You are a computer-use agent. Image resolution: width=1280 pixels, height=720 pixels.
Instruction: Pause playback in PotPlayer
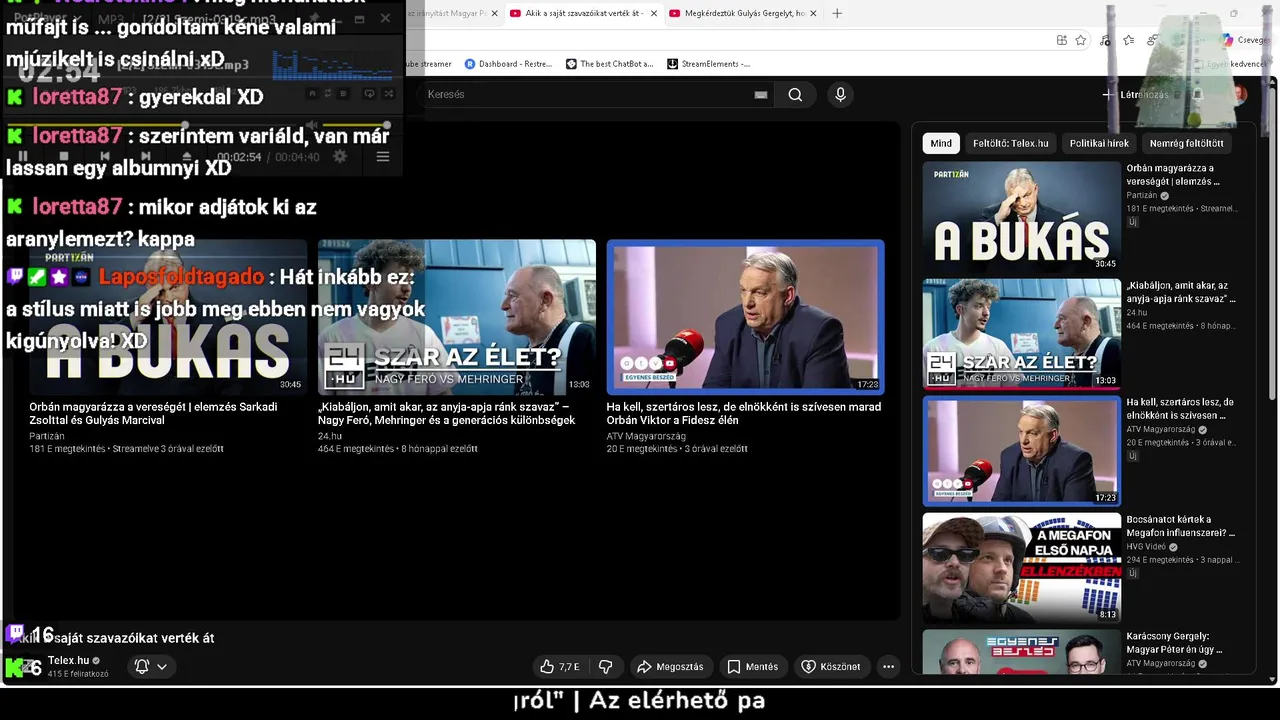23,156
